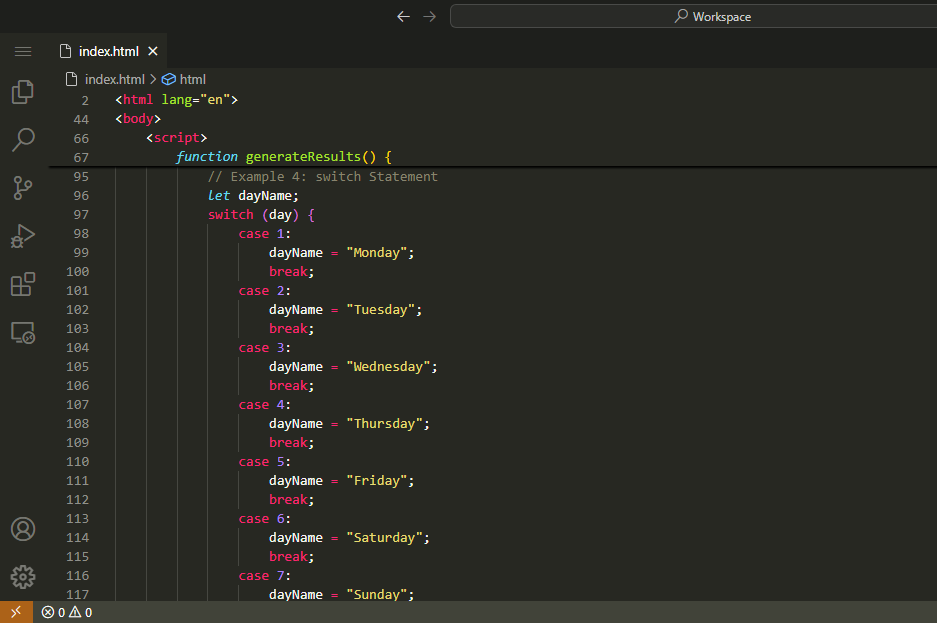Show errors and warnings problems panel
The image size is (937, 623).
[x=67, y=612]
